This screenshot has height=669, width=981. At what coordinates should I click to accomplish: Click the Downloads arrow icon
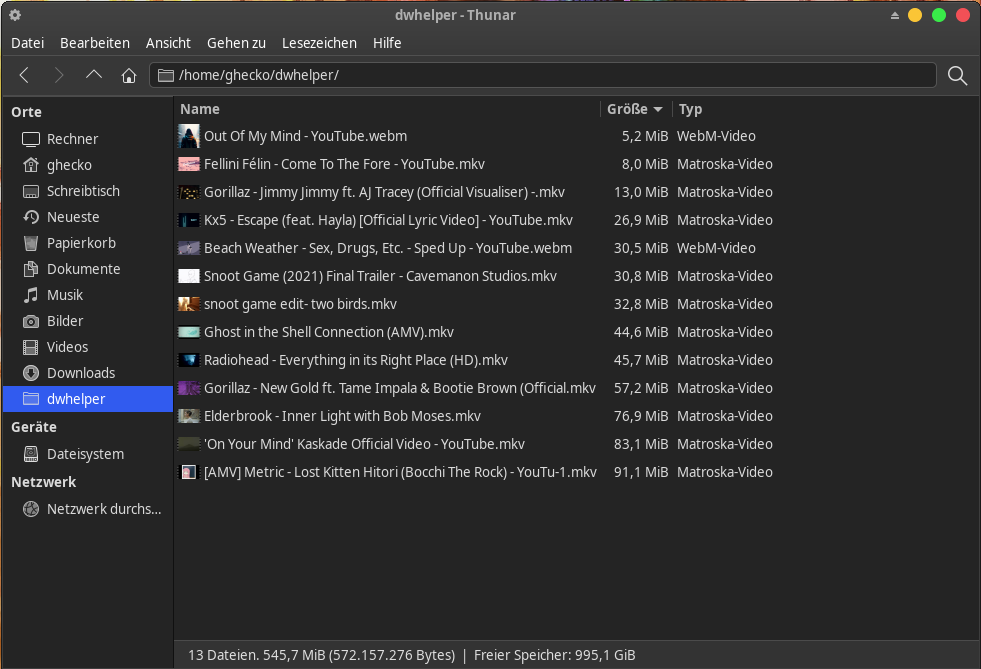(31, 373)
